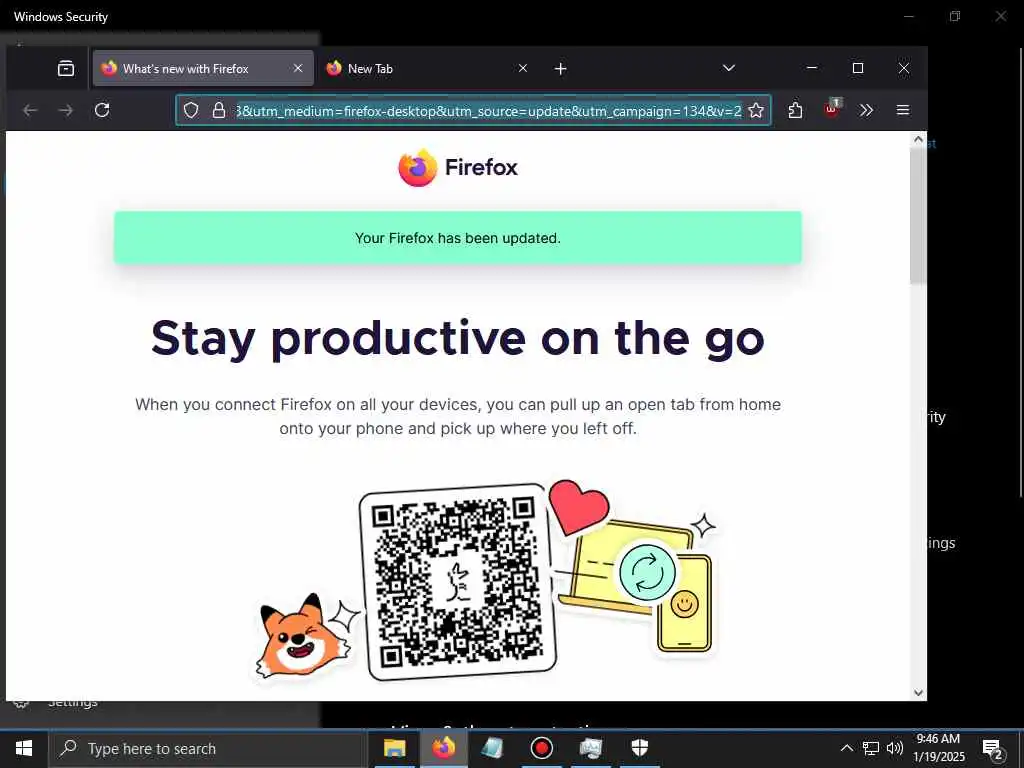This screenshot has height=768, width=1024.
Task: Close the Firefox window
Action: (904, 68)
